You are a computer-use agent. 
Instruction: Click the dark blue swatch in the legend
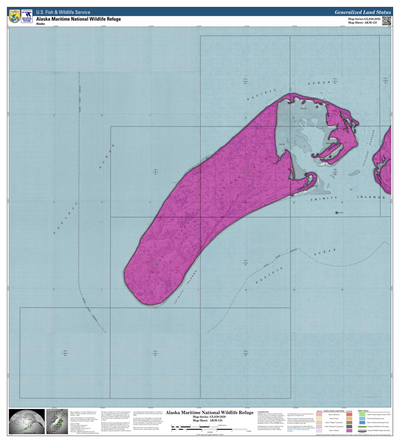[362, 422]
